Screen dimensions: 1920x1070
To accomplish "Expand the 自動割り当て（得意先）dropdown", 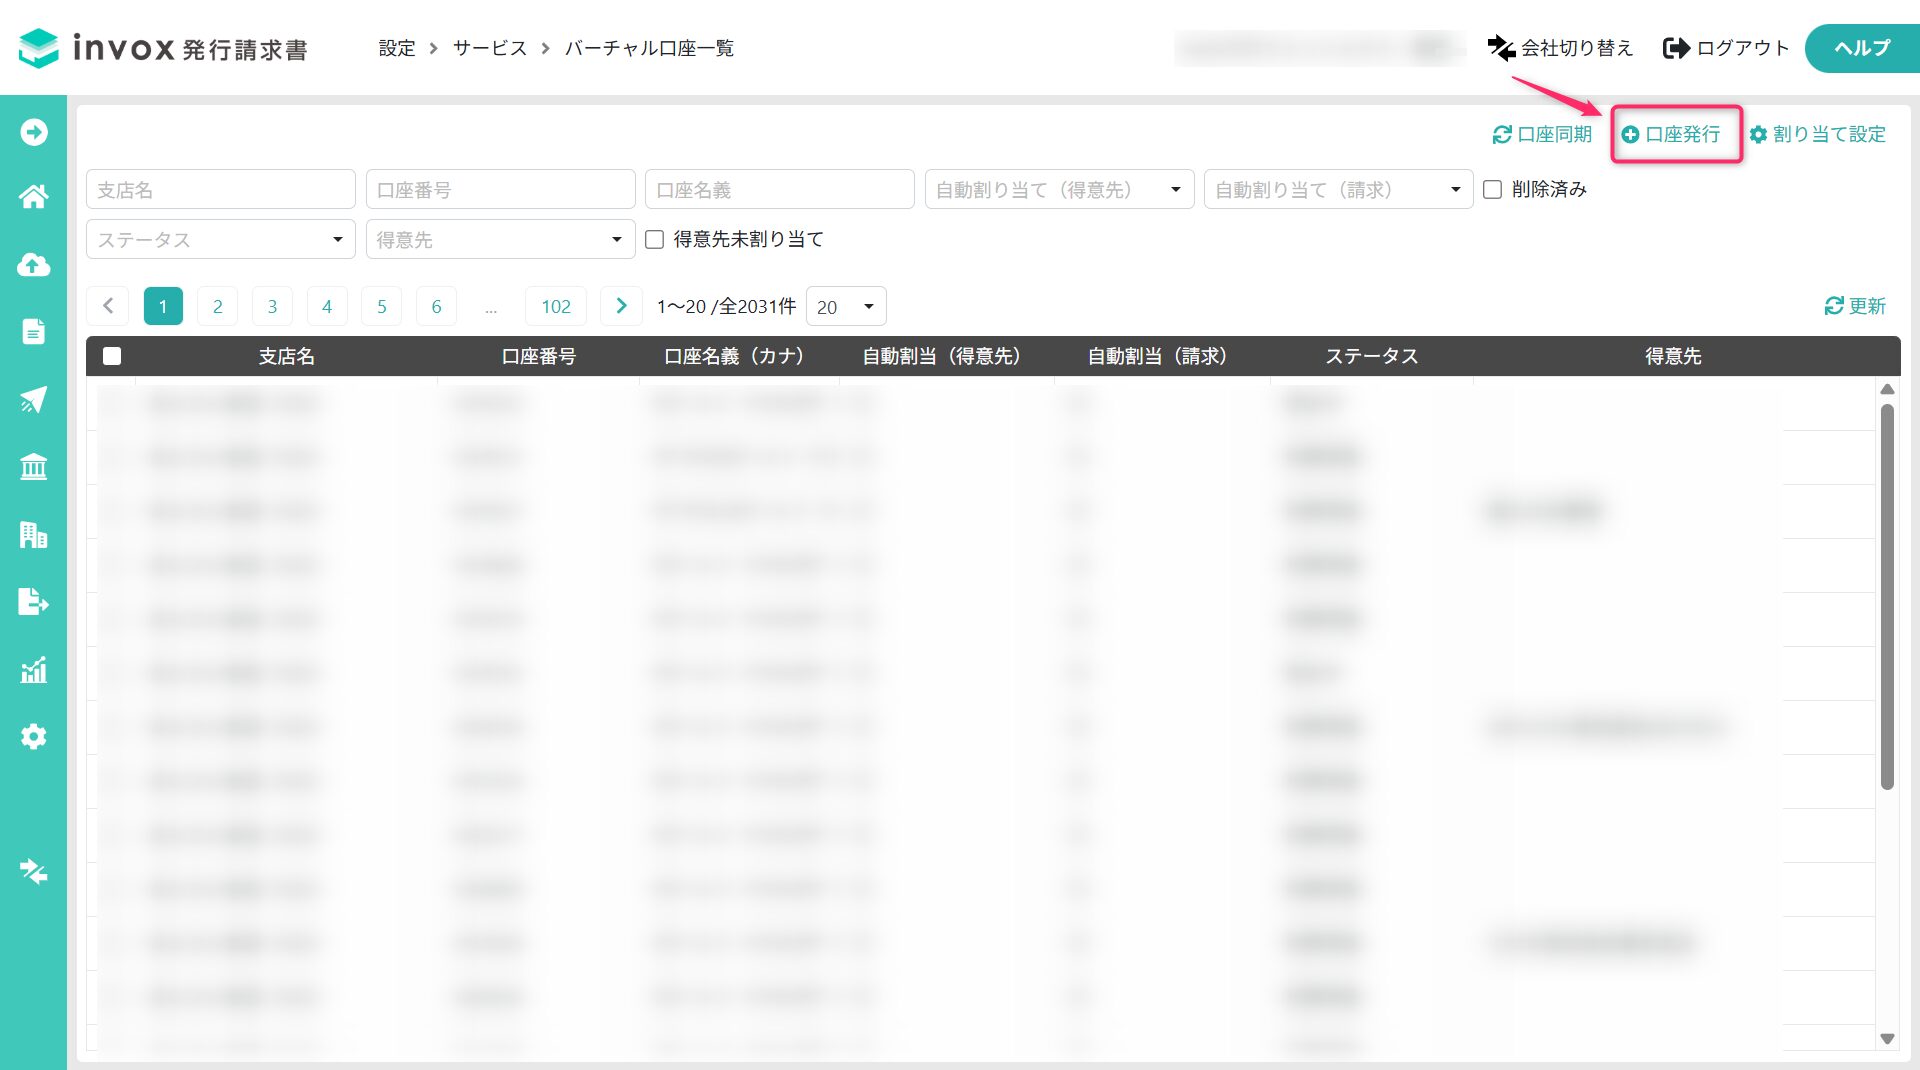I will click(1058, 190).
